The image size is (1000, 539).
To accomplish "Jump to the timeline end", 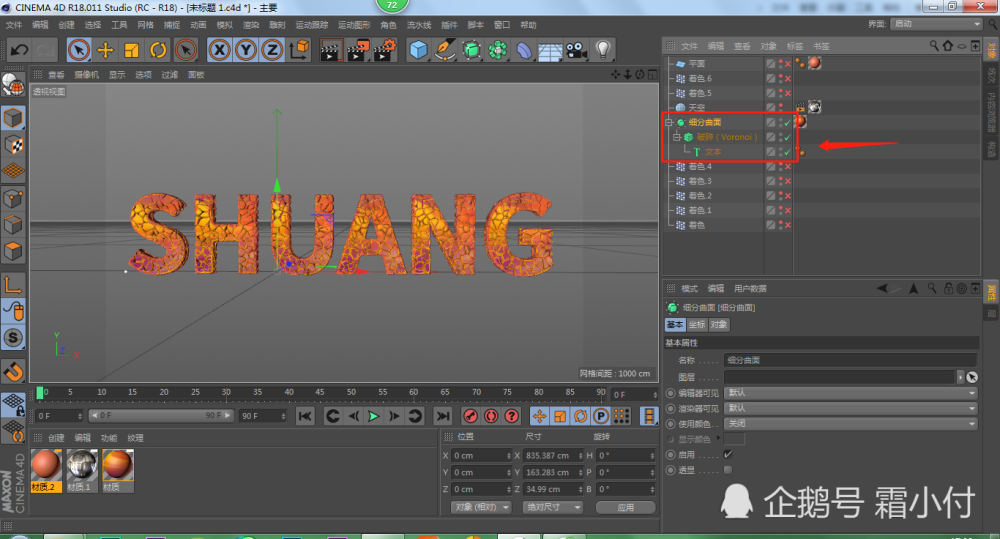I will (442, 416).
